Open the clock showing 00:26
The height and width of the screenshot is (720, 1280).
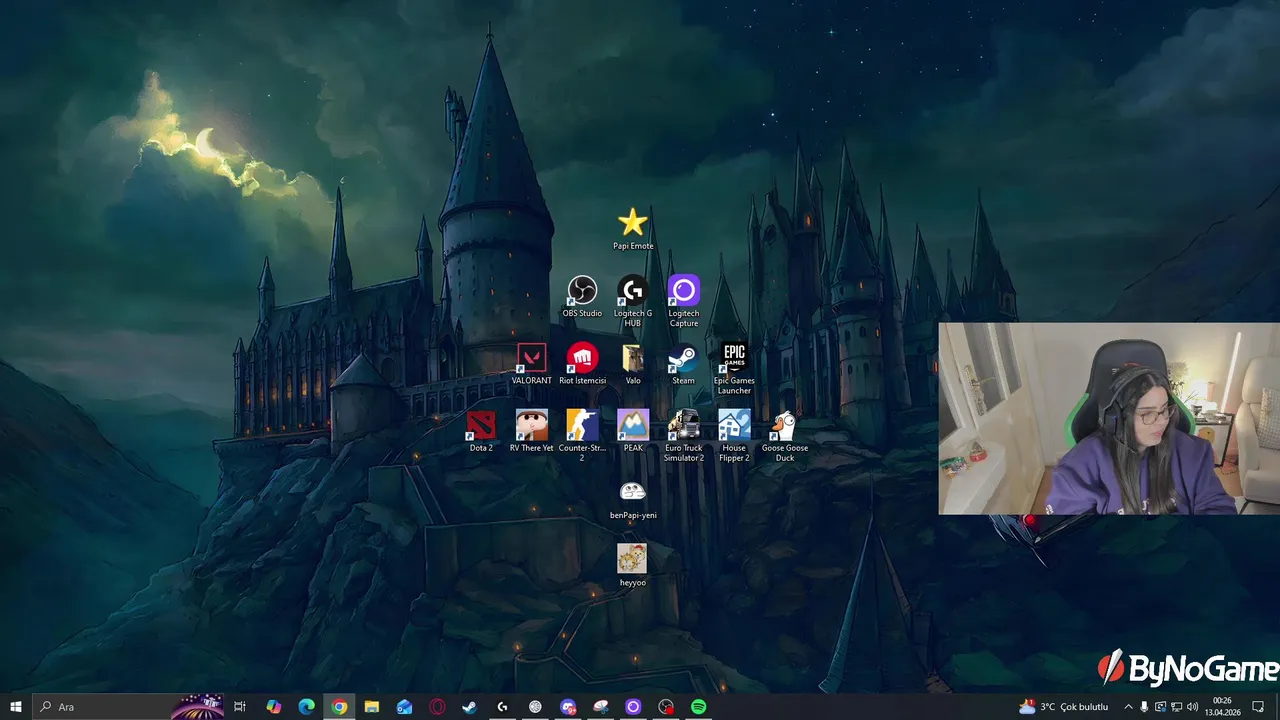click(1221, 707)
